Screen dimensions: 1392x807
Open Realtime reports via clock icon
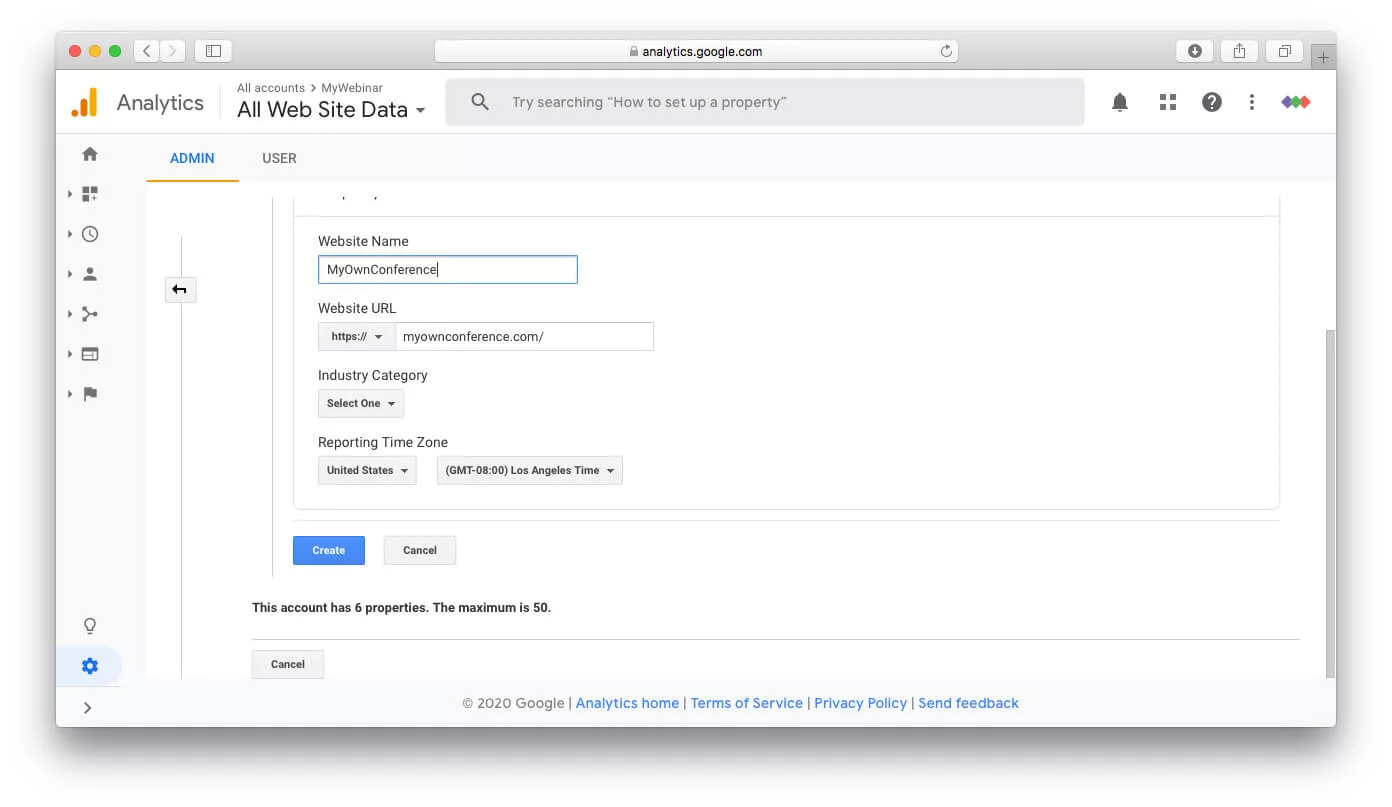[89, 233]
